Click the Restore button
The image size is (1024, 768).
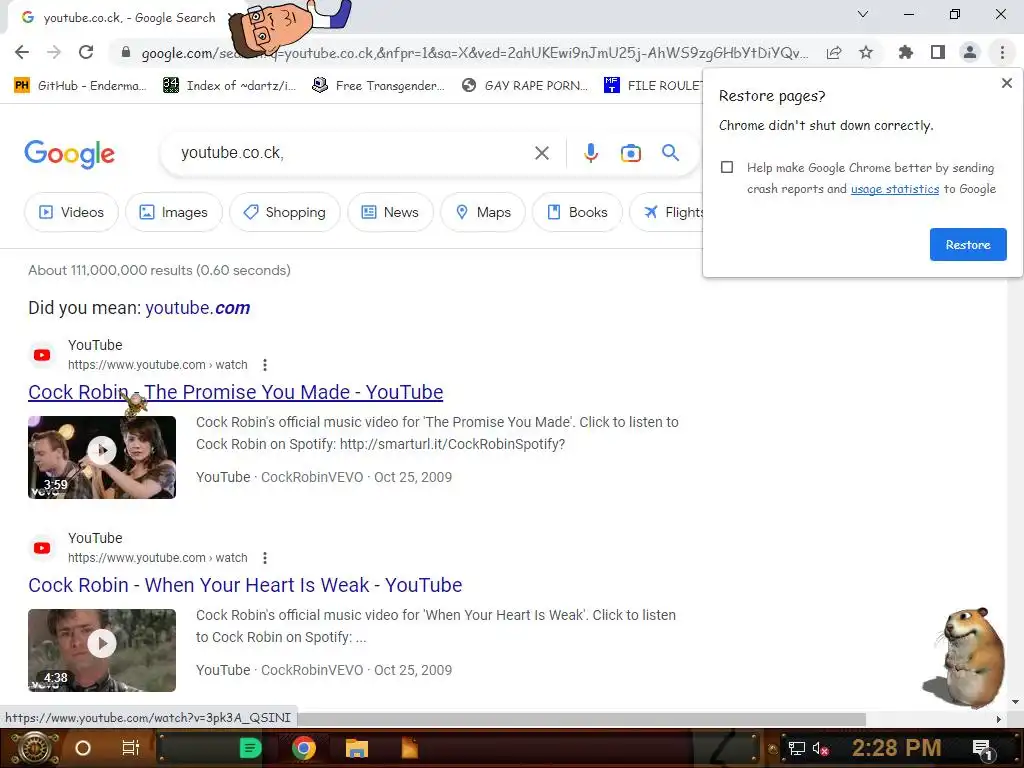point(968,244)
